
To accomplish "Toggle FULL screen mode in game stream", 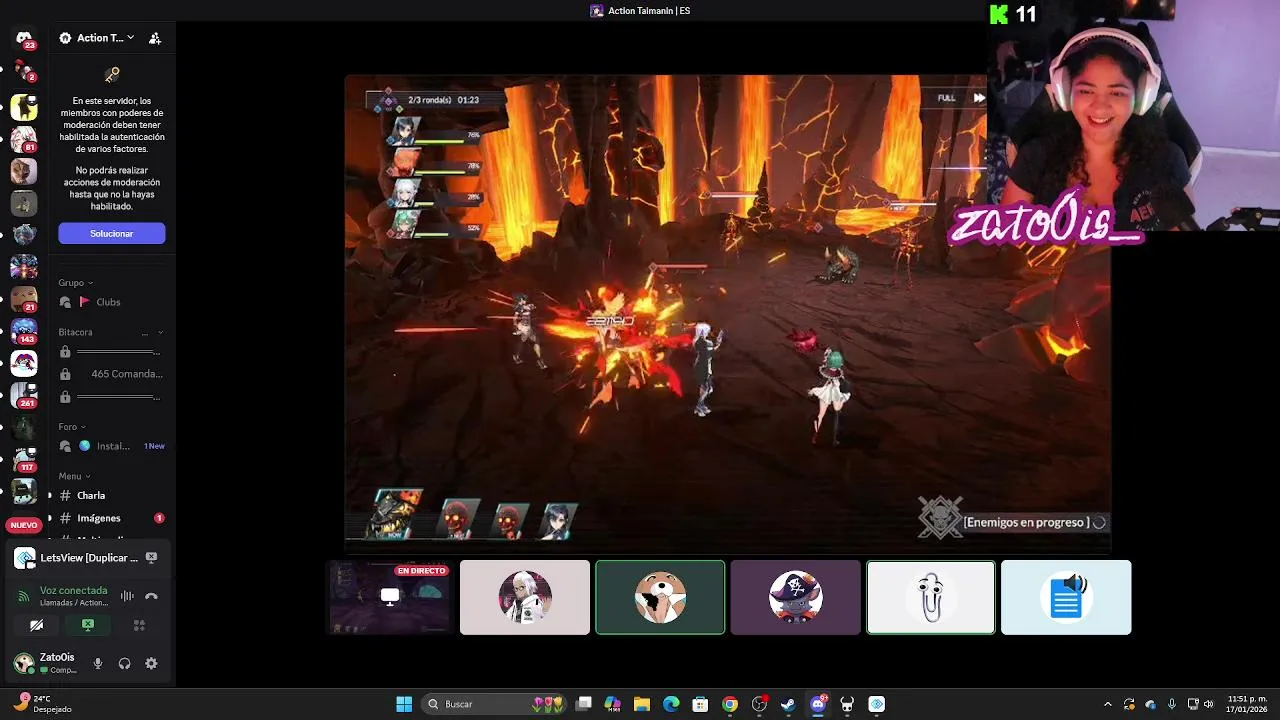I will click(946, 98).
